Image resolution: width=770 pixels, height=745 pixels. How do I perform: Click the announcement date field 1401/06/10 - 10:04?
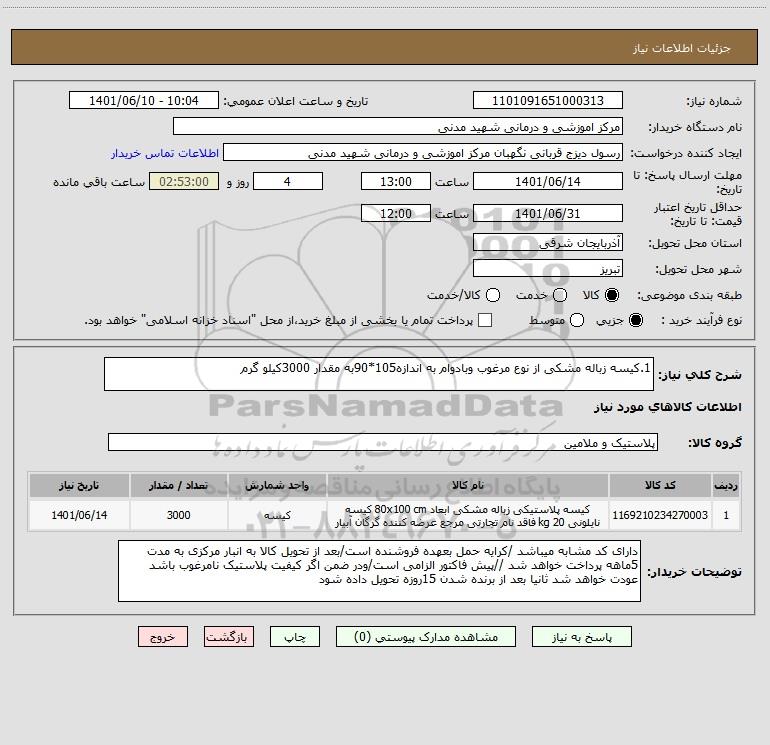(x=144, y=101)
